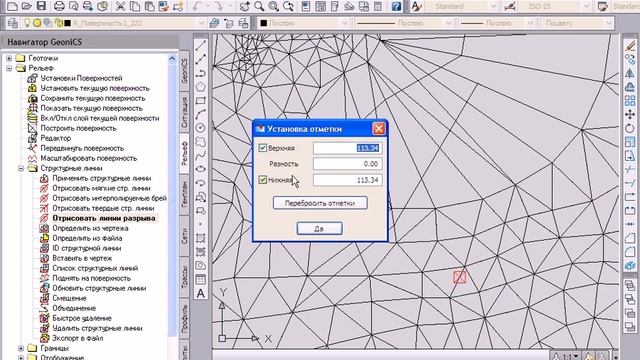Open the ISO-25 dimension style dropdown
Viewport: 640px width, 360px height.
tap(587, 6)
